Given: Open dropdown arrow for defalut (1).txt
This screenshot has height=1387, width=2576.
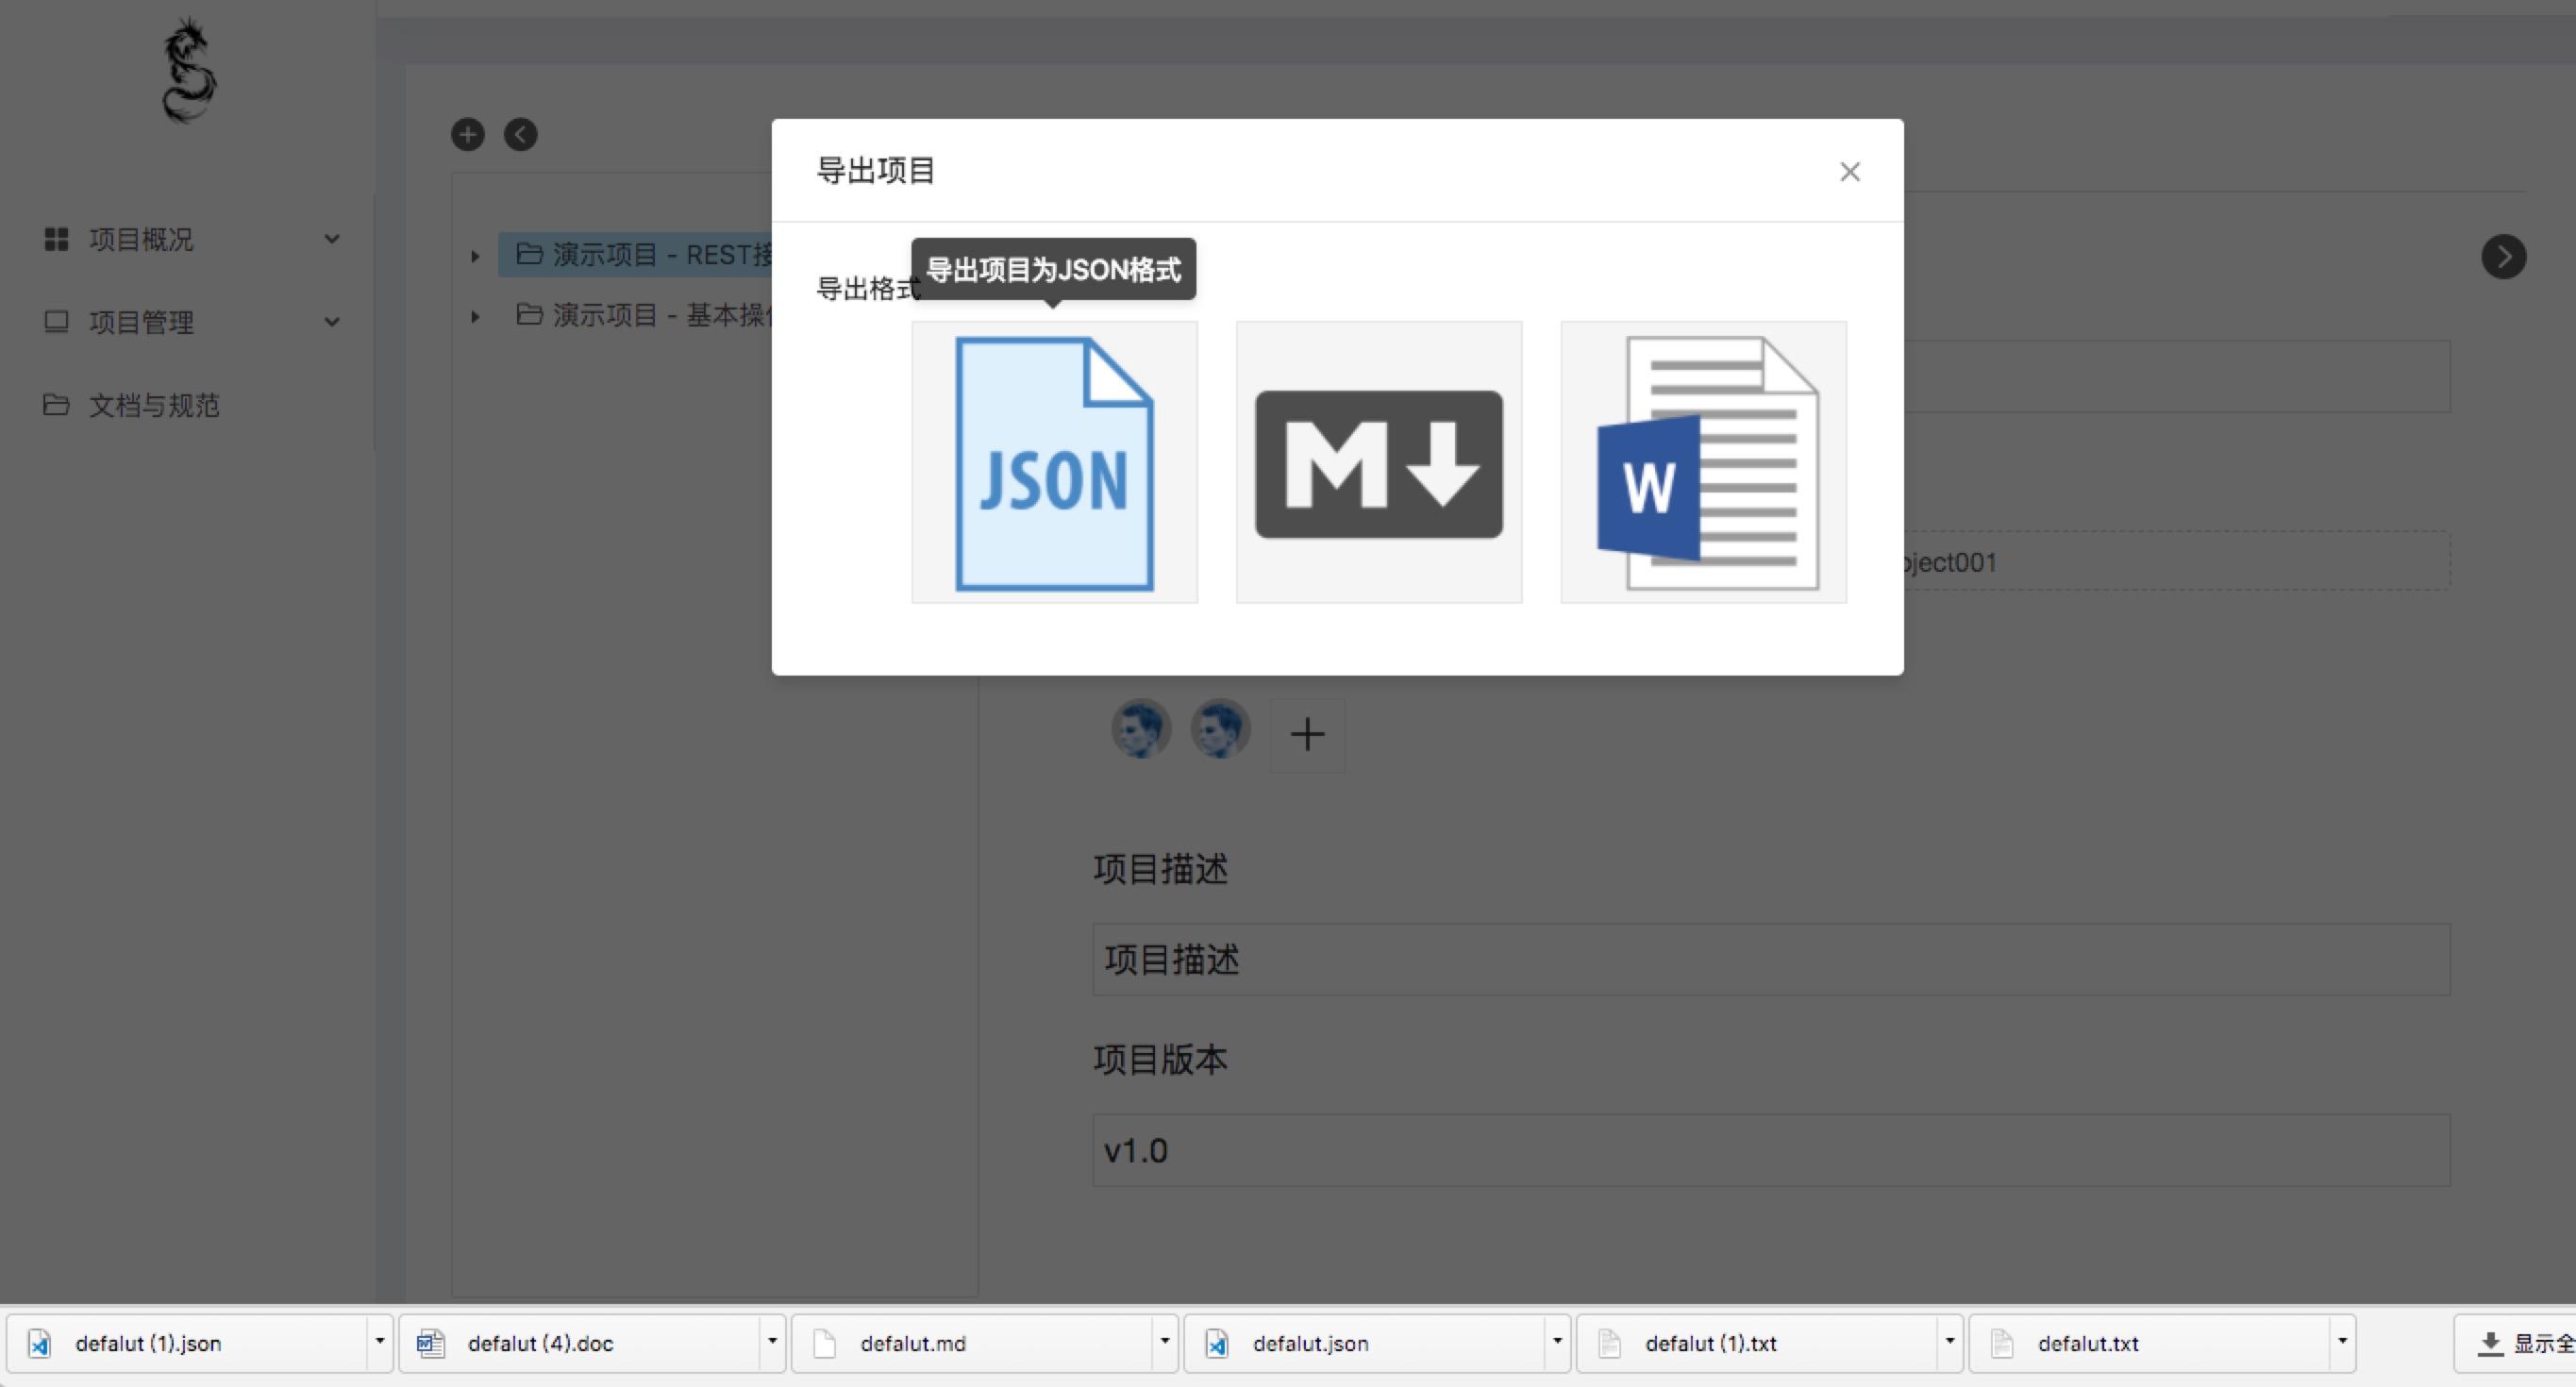Looking at the screenshot, I should point(1949,1342).
